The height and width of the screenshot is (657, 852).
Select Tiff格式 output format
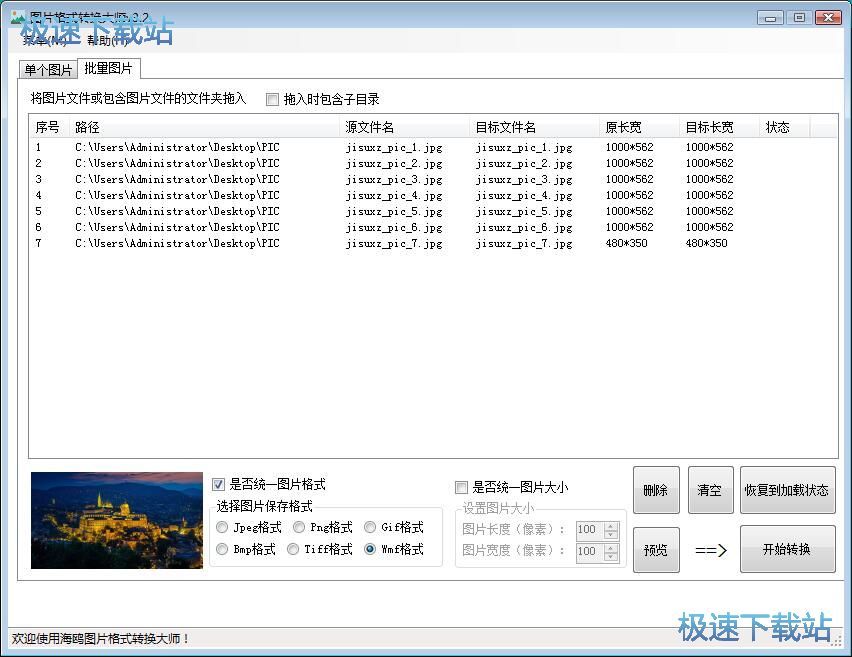point(293,549)
